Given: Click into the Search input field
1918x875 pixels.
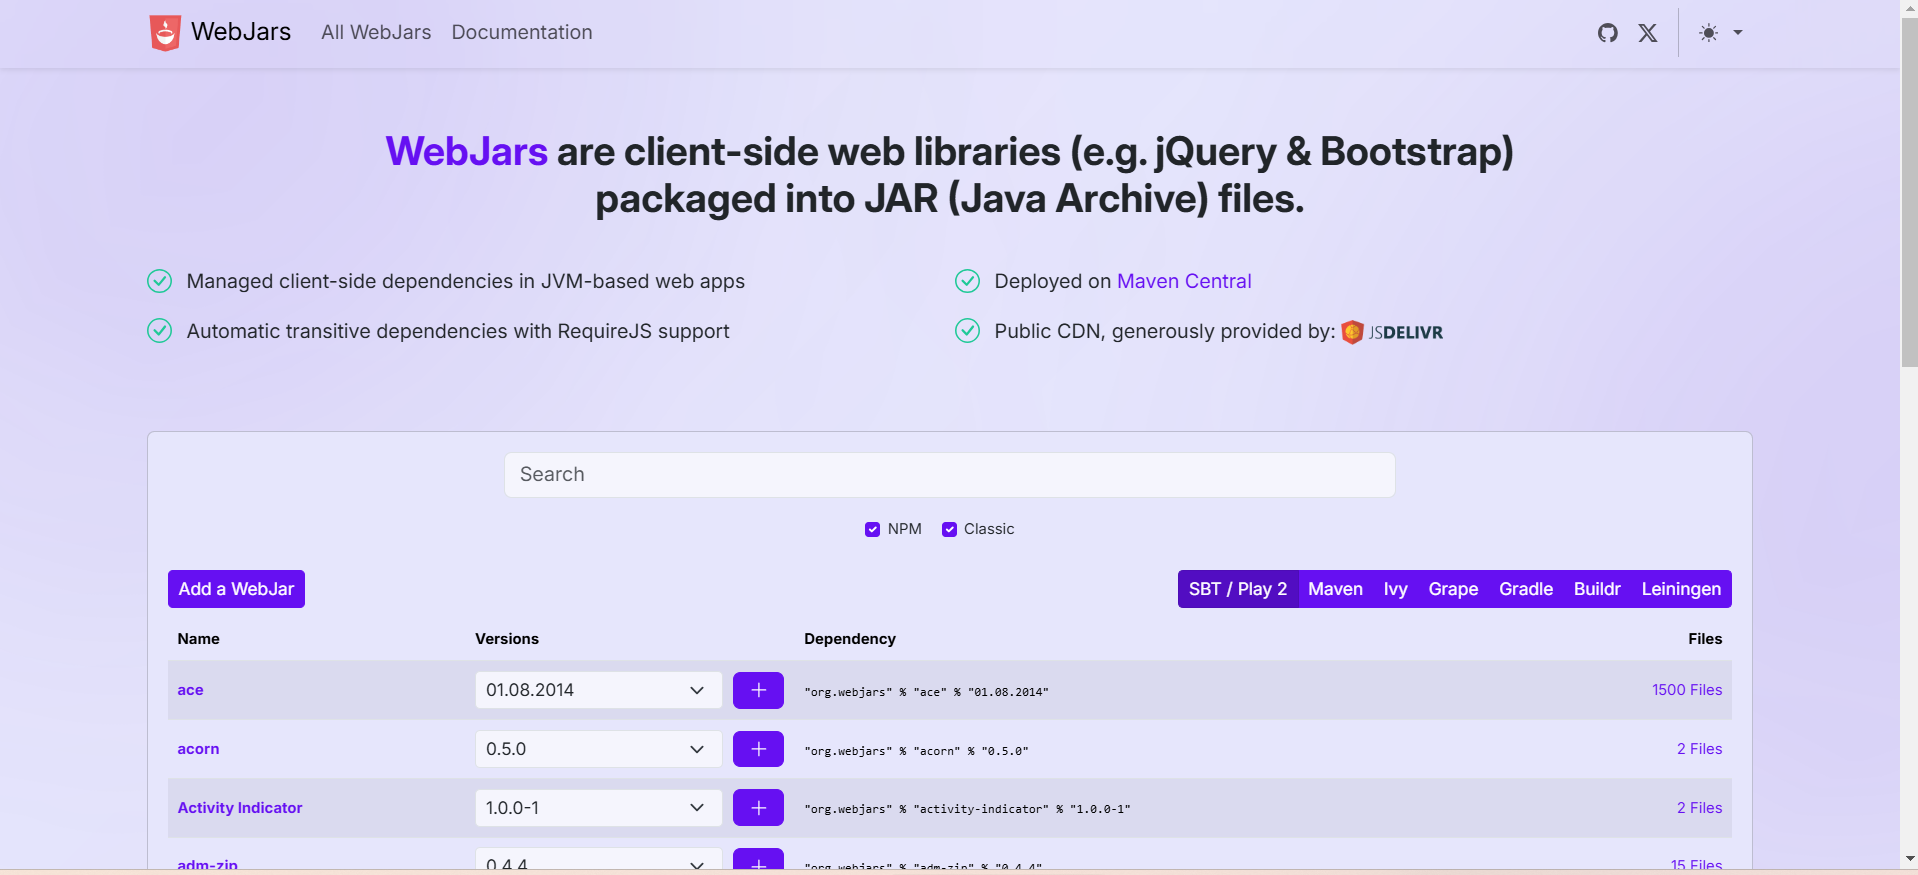Looking at the screenshot, I should pyautogui.click(x=949, y=475).
